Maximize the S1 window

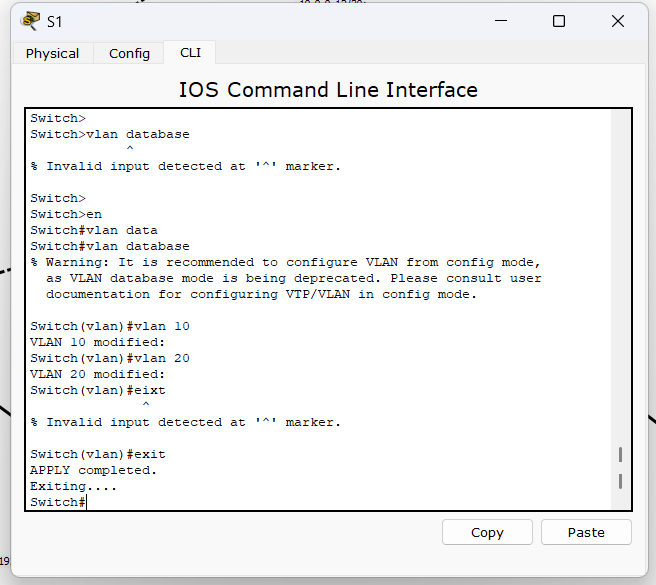tap(559, 21)
